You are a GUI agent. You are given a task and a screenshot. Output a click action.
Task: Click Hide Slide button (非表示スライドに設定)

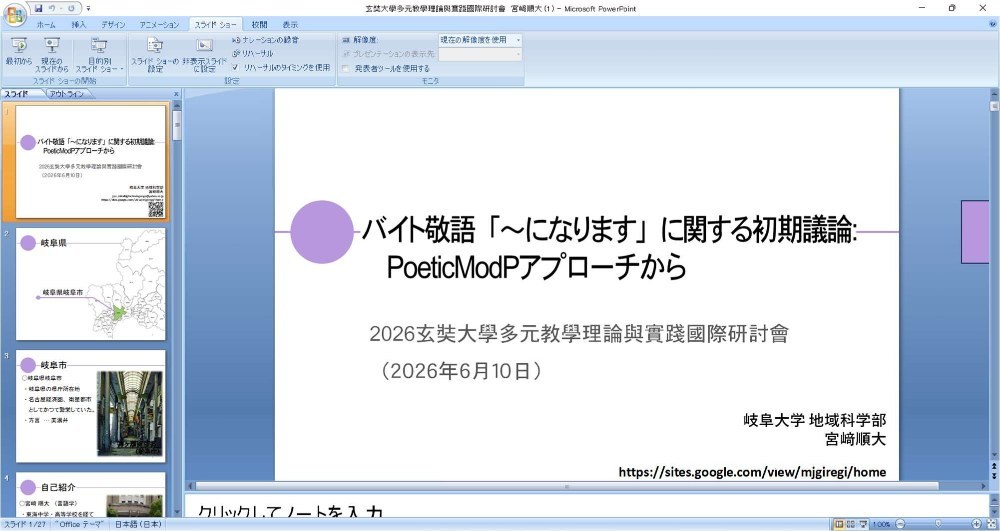coord(204,54)
